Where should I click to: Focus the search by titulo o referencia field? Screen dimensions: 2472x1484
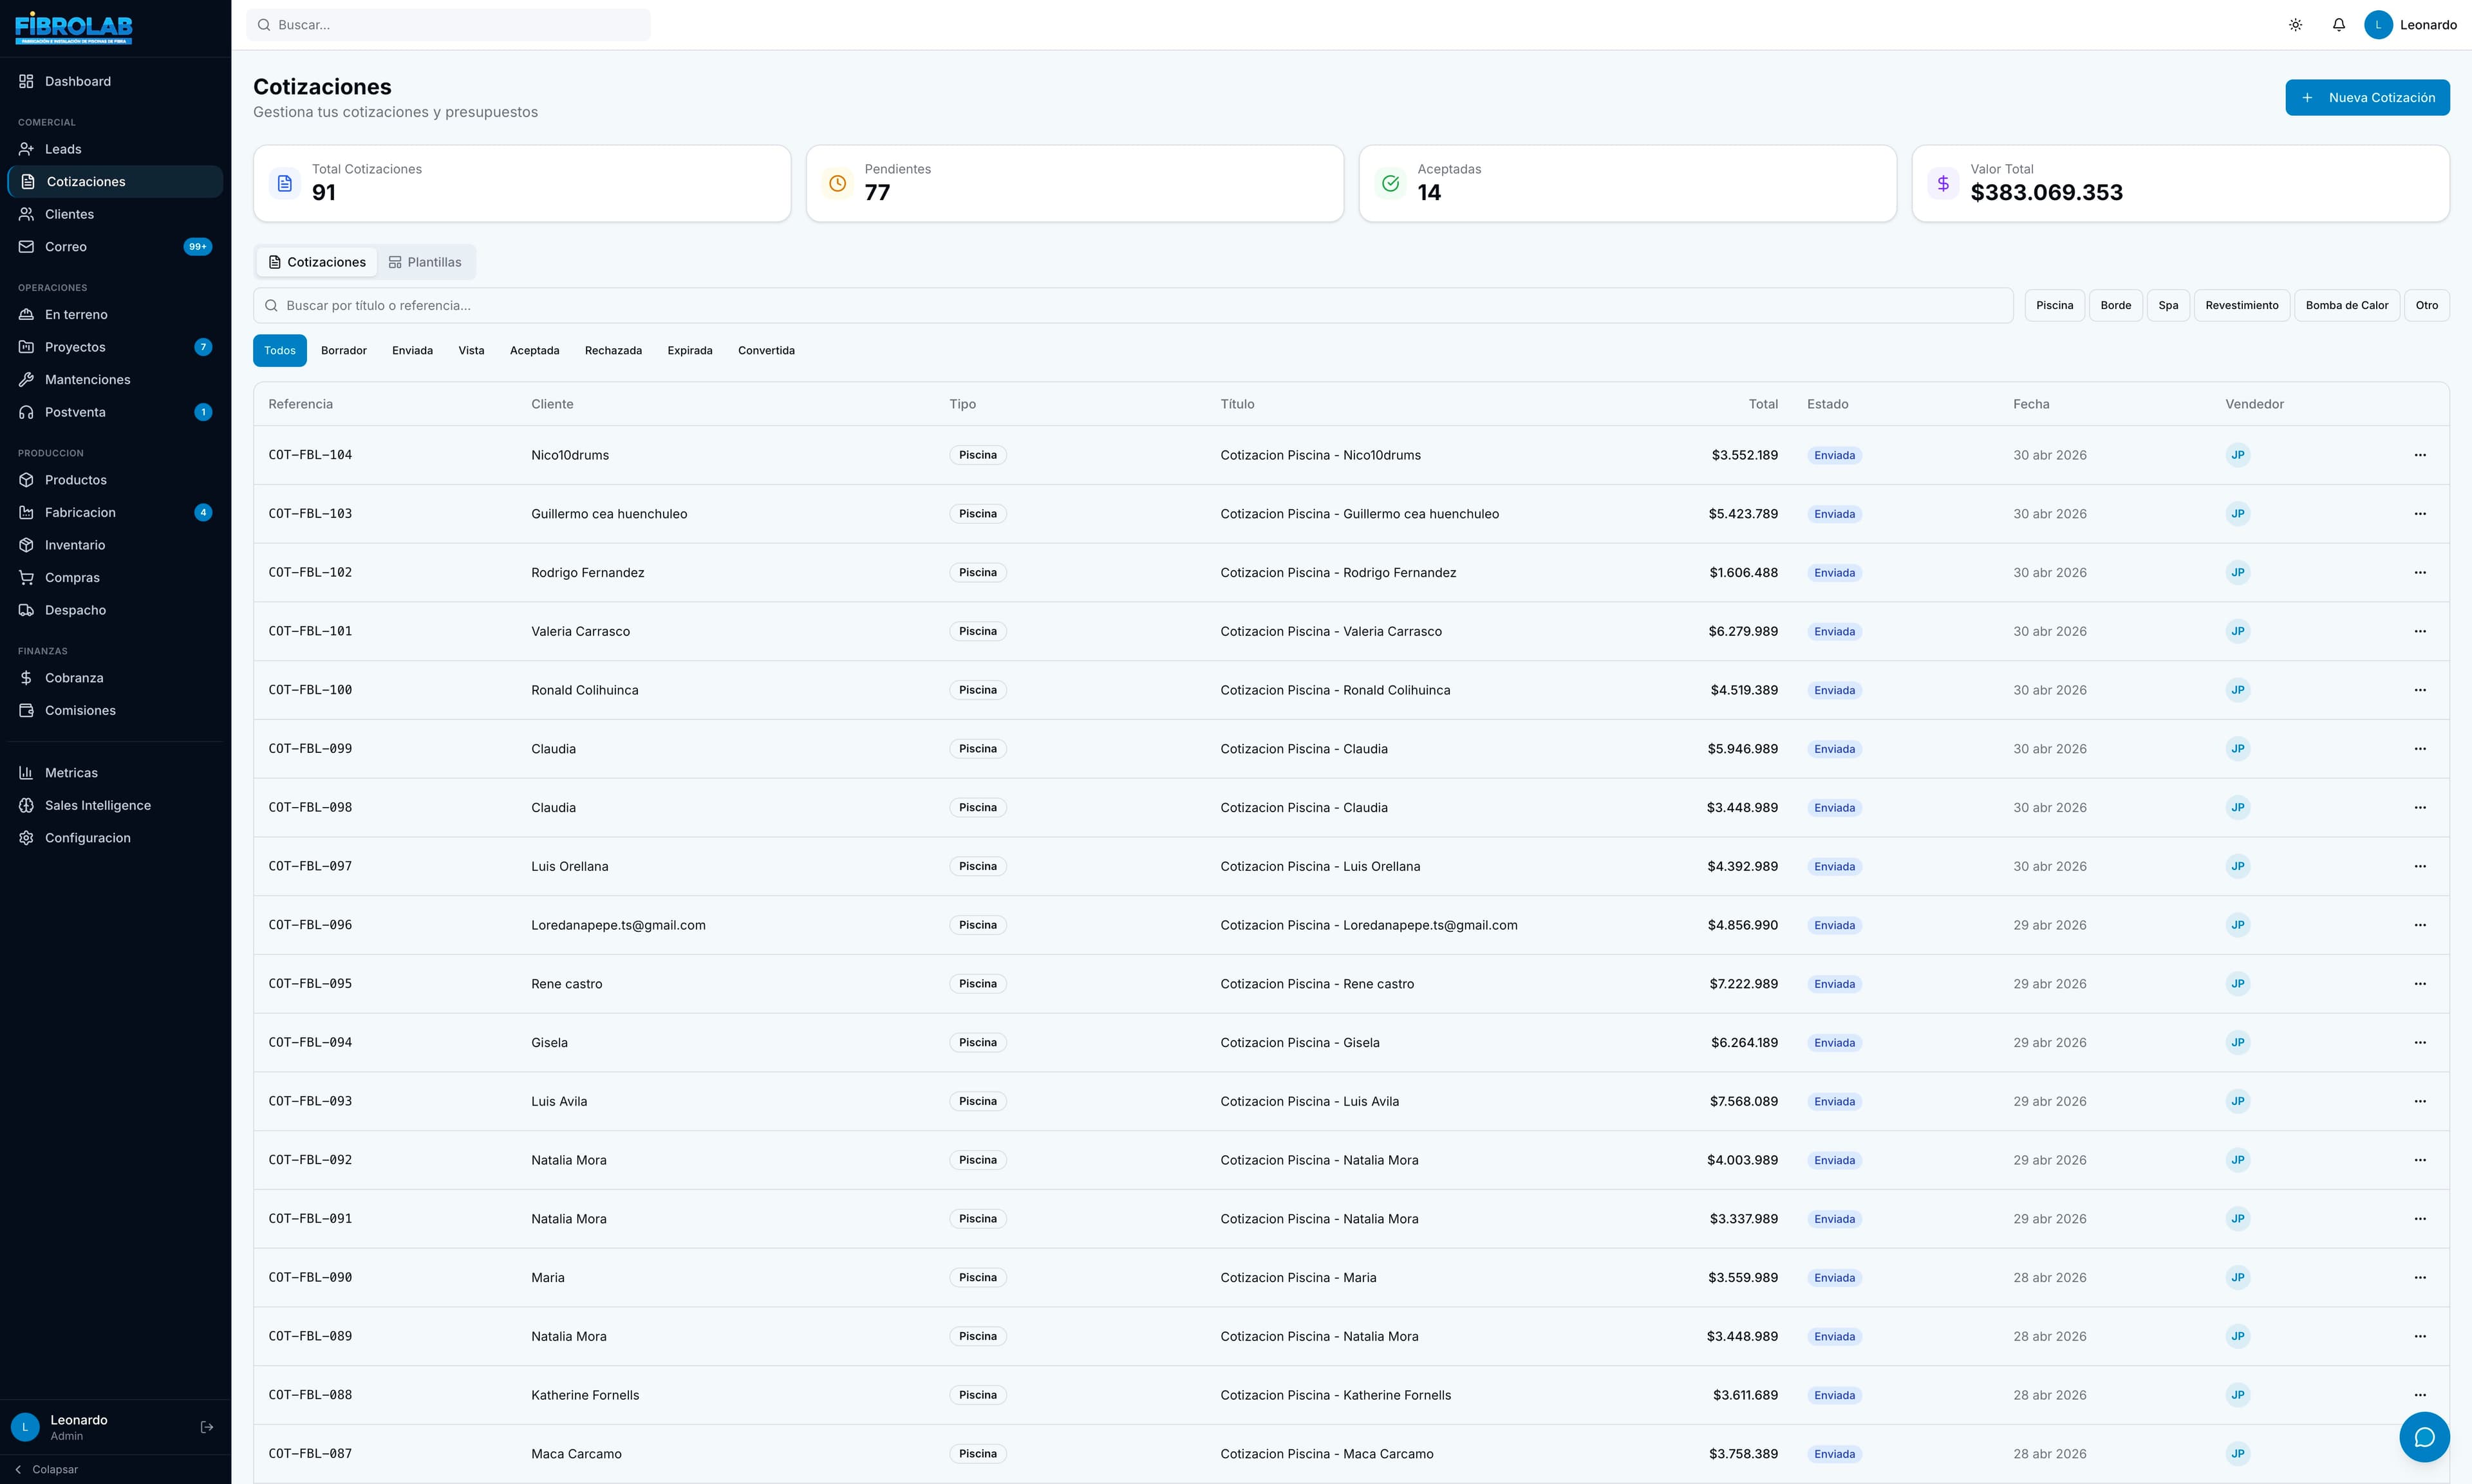[x=1133, y=305]
